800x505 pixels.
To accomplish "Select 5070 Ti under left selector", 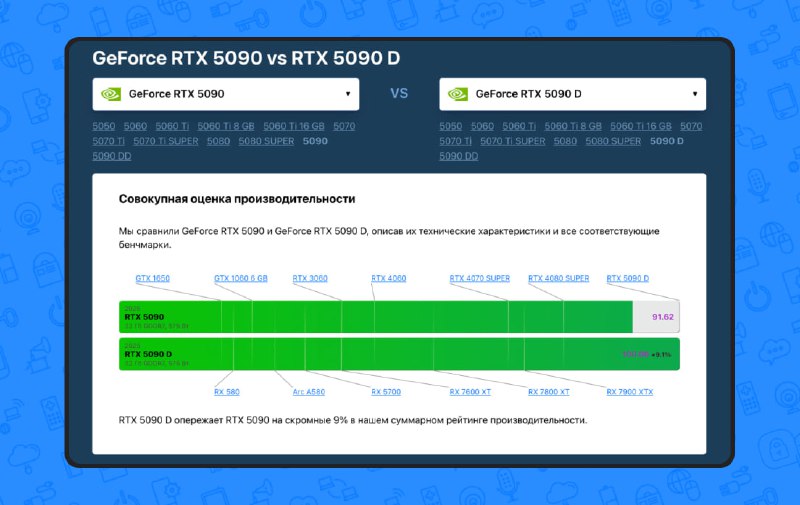I will click(108, 141).
